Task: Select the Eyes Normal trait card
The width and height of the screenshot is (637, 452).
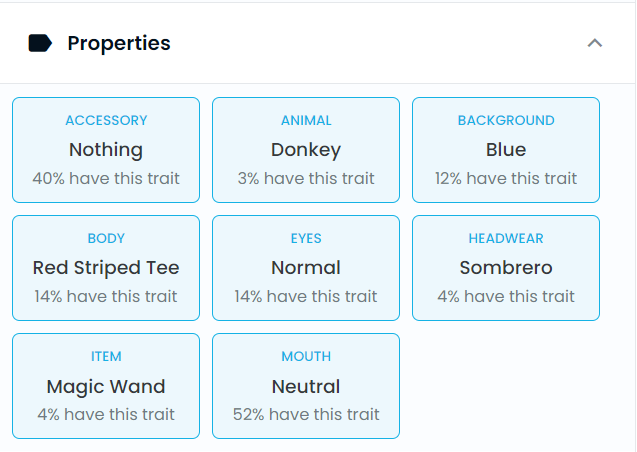Action: pyautogui.click(x=306, y=268)
